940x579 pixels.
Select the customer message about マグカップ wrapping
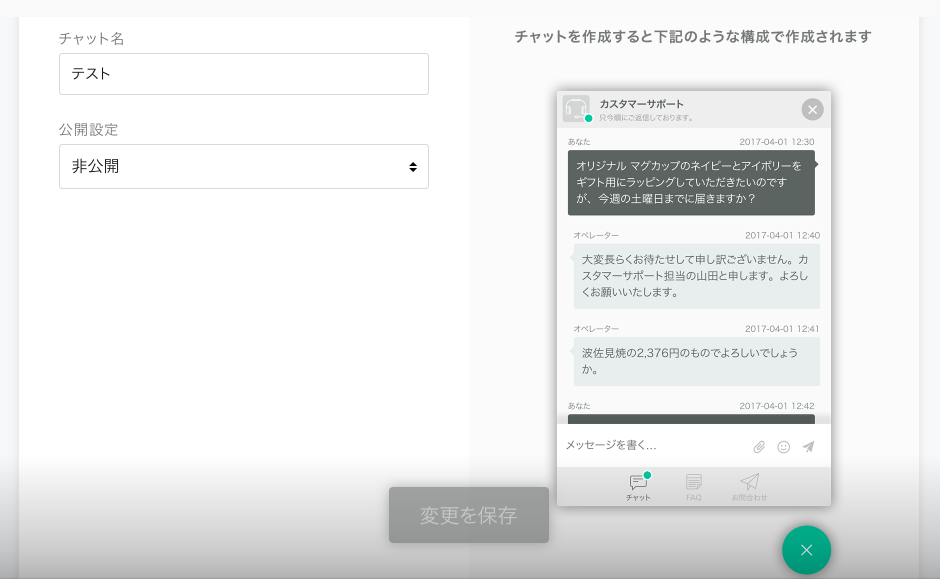(x=690, y=182)
